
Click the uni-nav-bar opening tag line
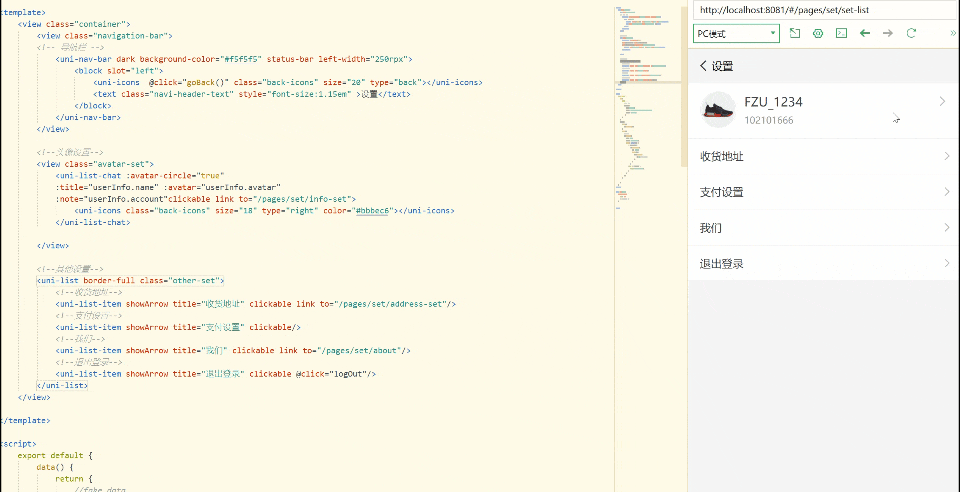234,59
